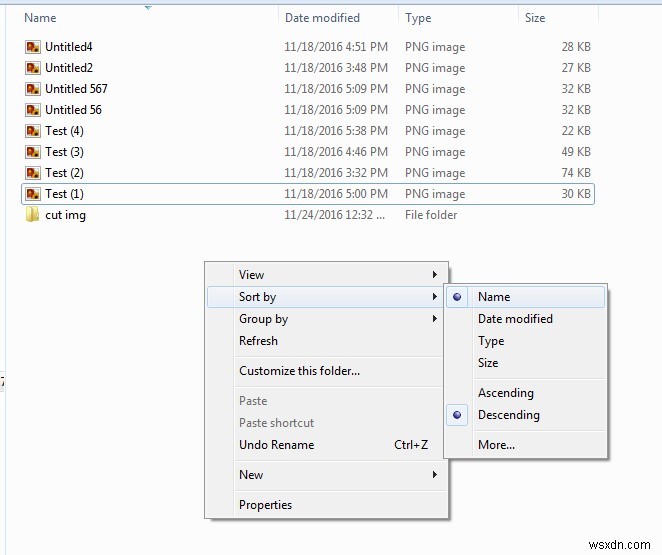
Task: Choose Descending sort order
Action: [x=509, y=415]
